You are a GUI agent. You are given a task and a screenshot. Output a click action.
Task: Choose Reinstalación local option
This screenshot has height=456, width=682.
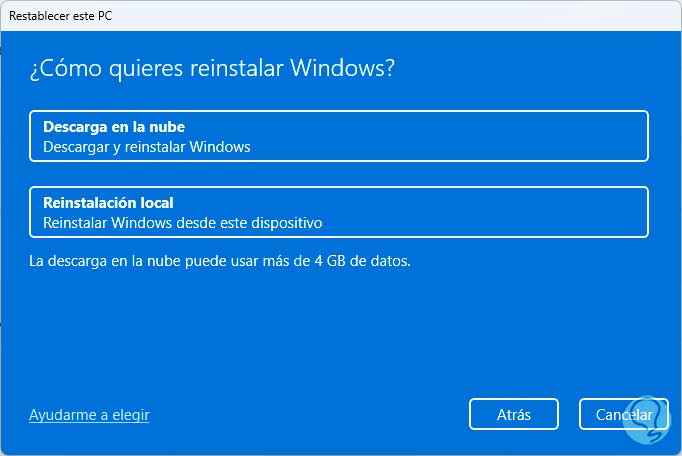tap(339, 212)
